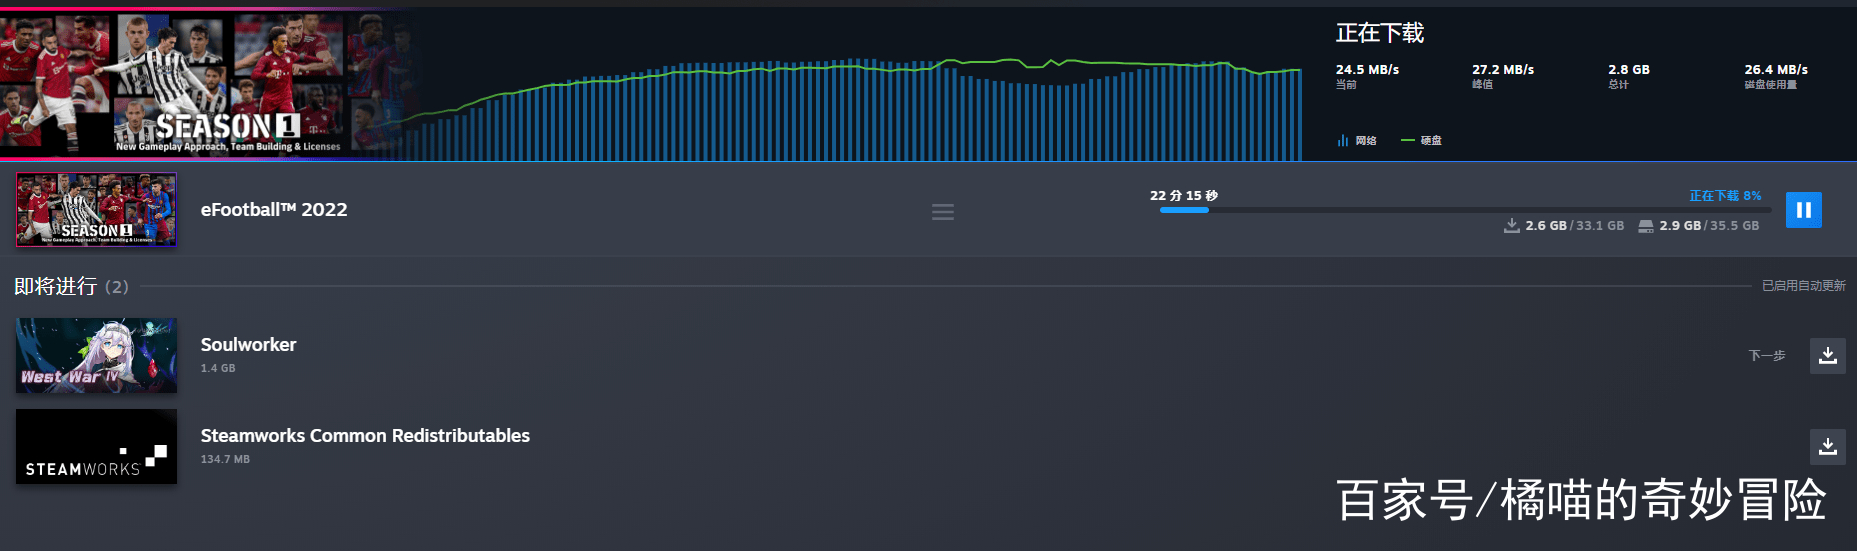Click the 正在下载 heading
This screenshot has width=1857, height=551.
[x=1380, y=33]
